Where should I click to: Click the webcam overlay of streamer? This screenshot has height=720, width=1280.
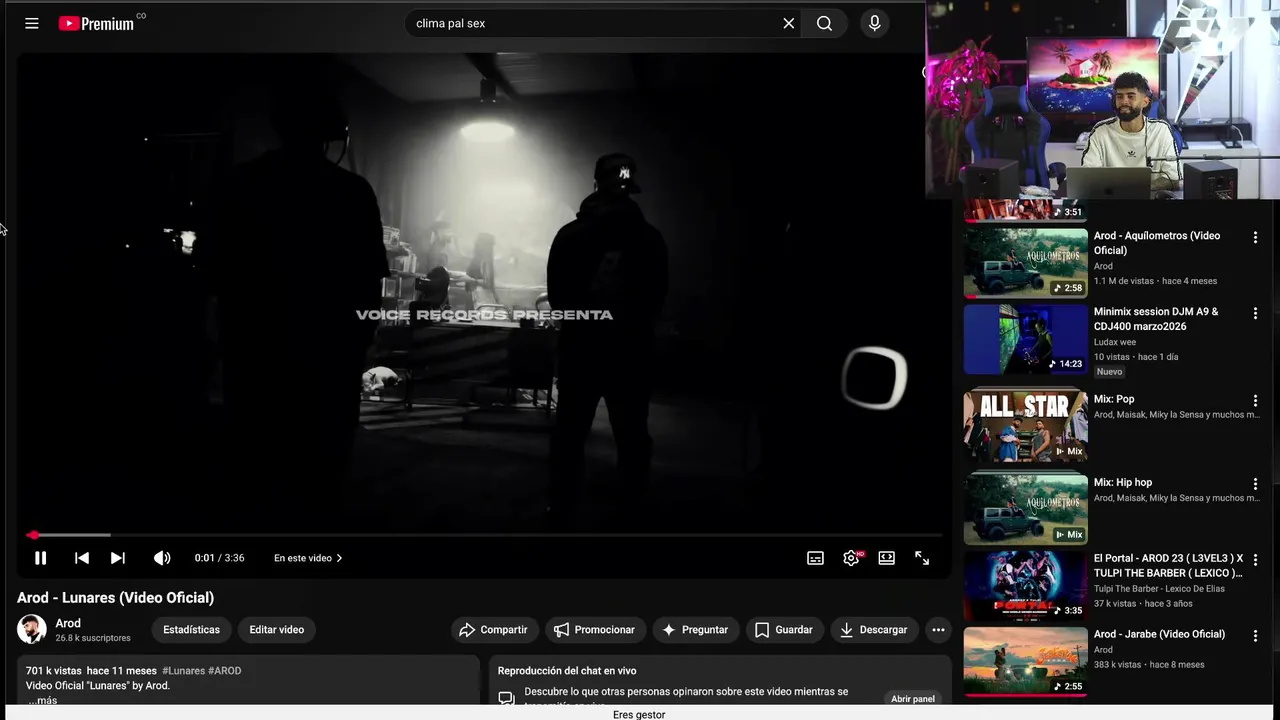click(x=1102, y=99)
